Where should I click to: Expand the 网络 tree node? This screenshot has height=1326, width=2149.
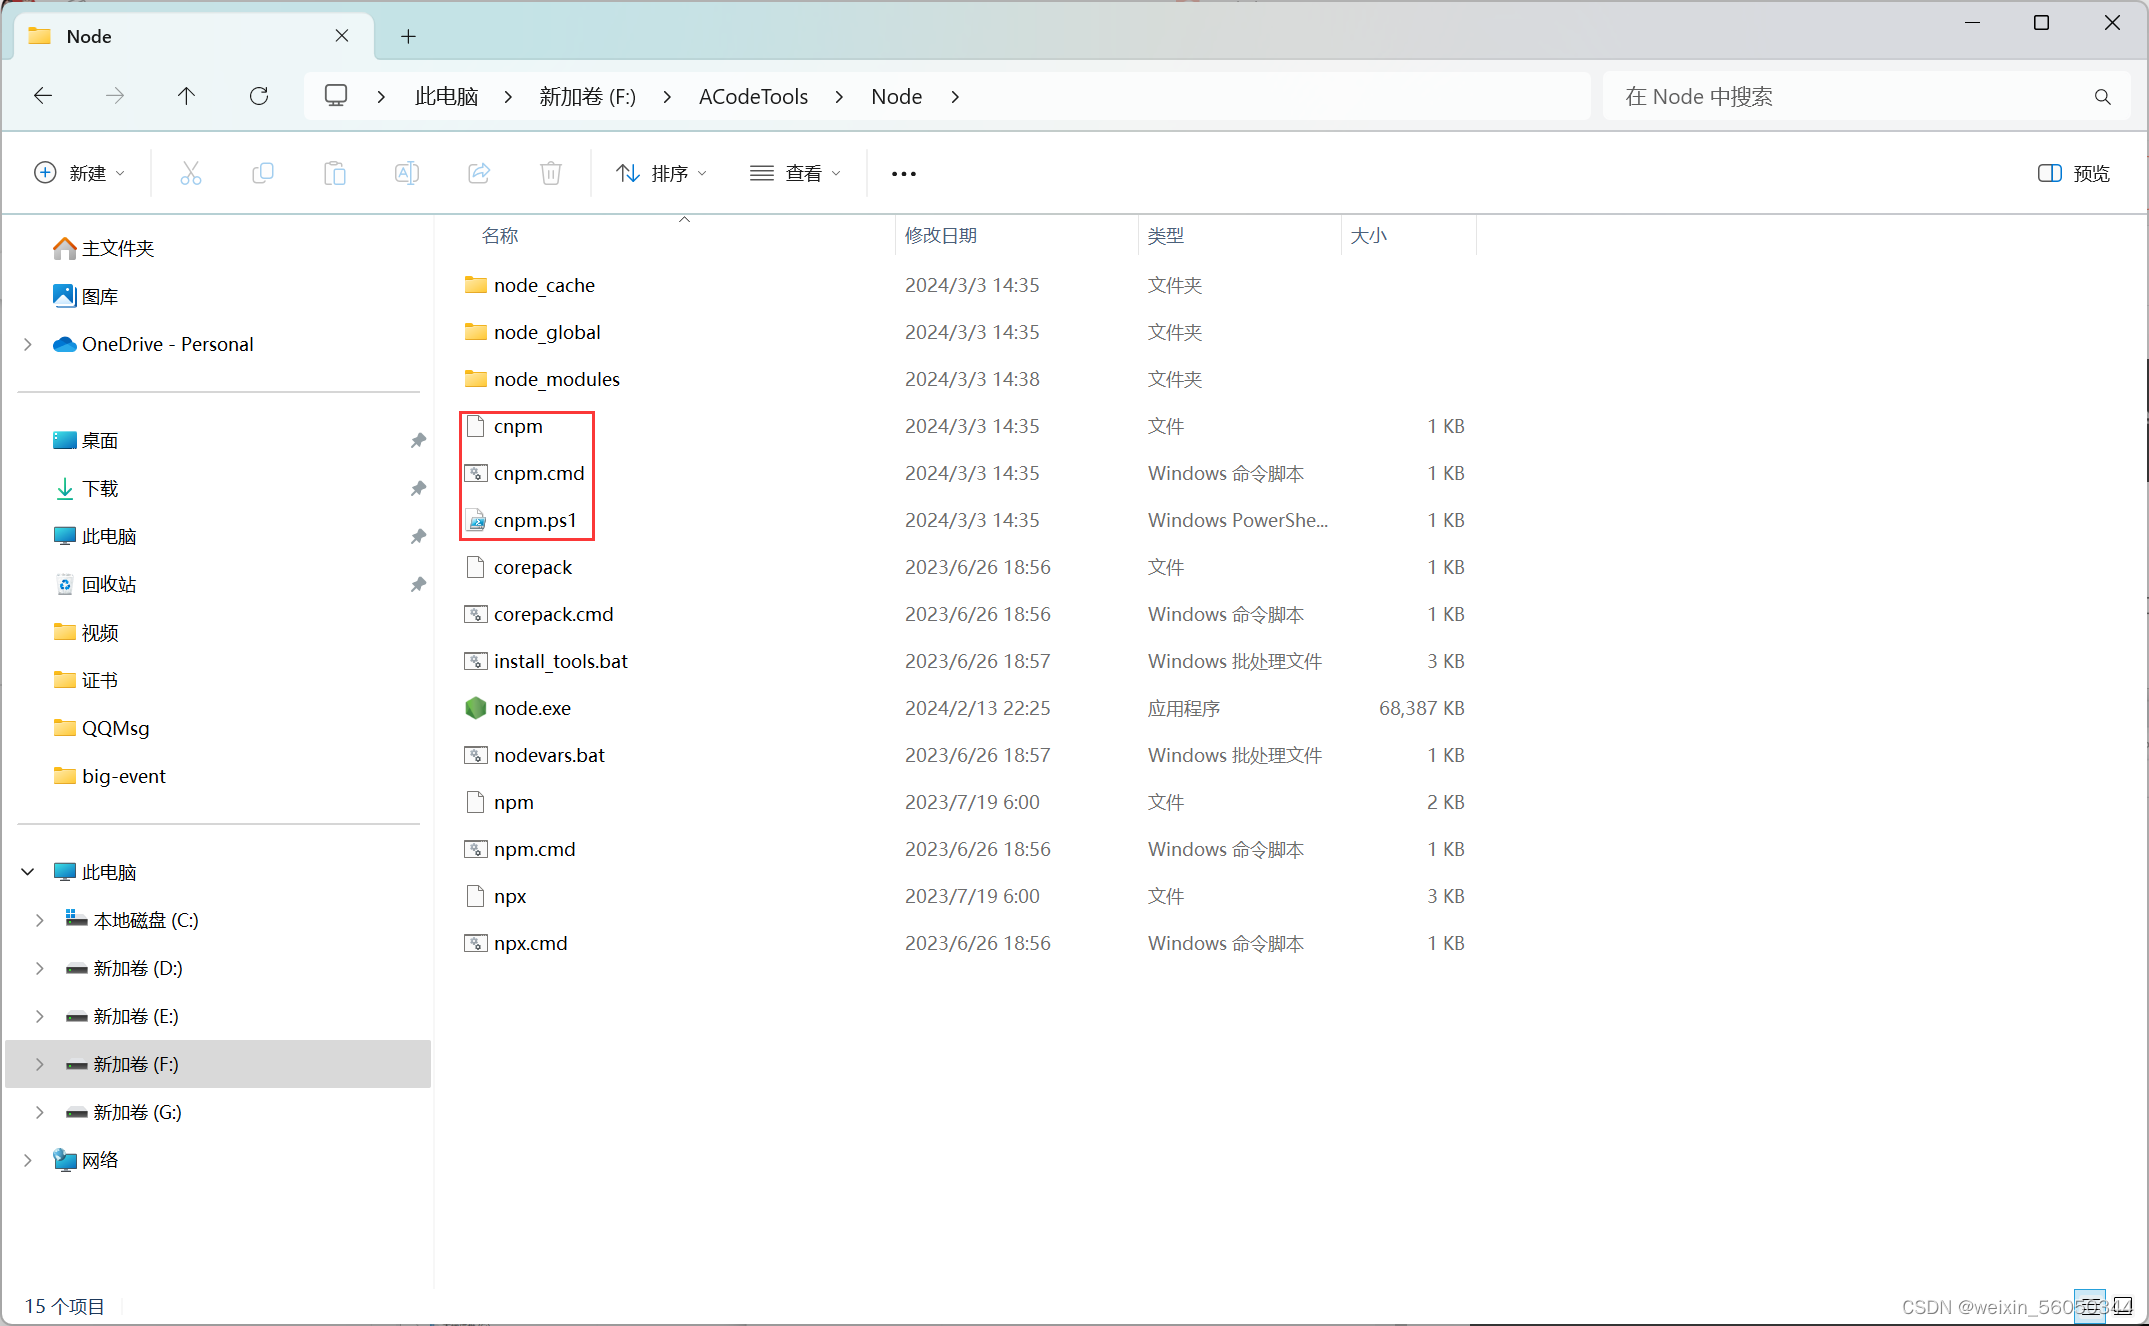(28, 1160)
